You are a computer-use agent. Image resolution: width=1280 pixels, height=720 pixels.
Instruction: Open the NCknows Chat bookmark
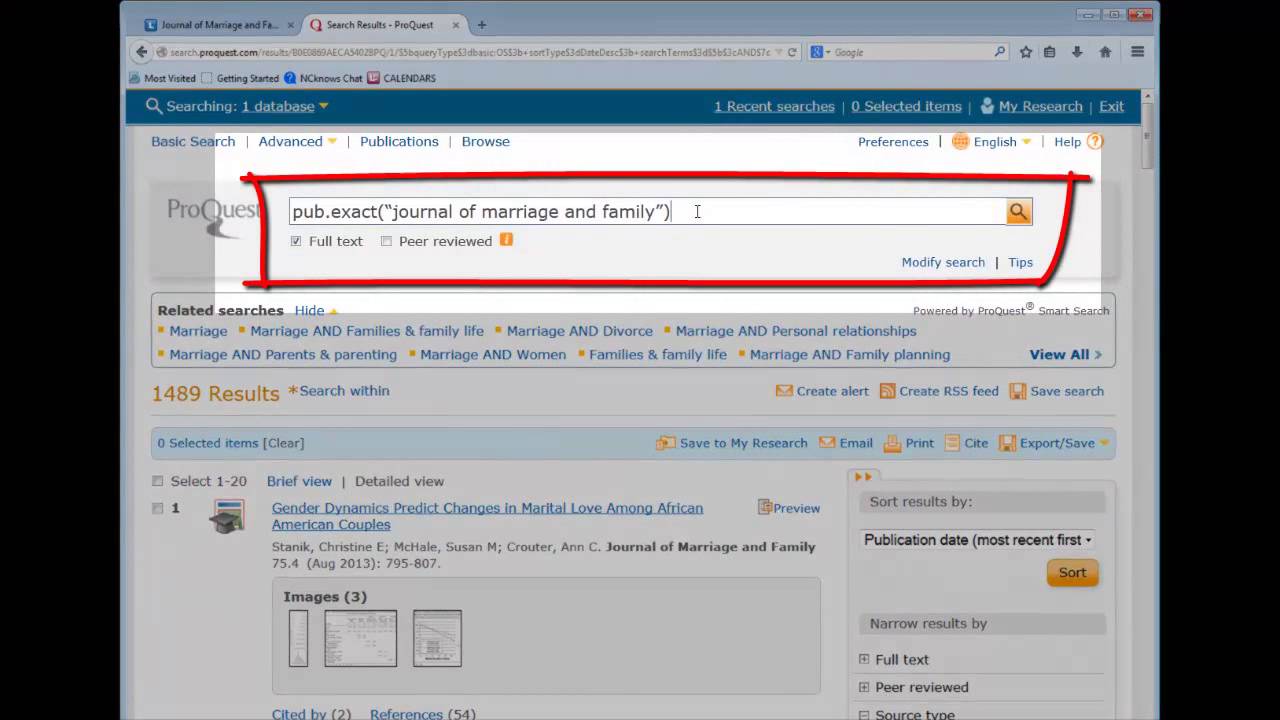pos(323,78)
